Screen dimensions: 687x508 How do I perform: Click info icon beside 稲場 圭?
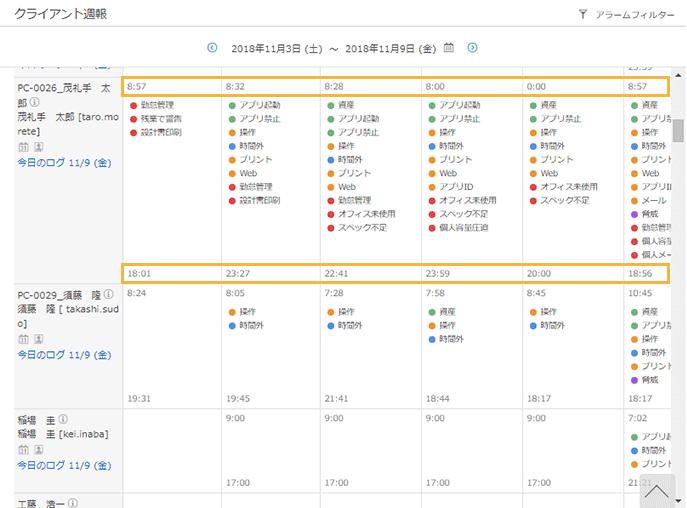point(62,419)
